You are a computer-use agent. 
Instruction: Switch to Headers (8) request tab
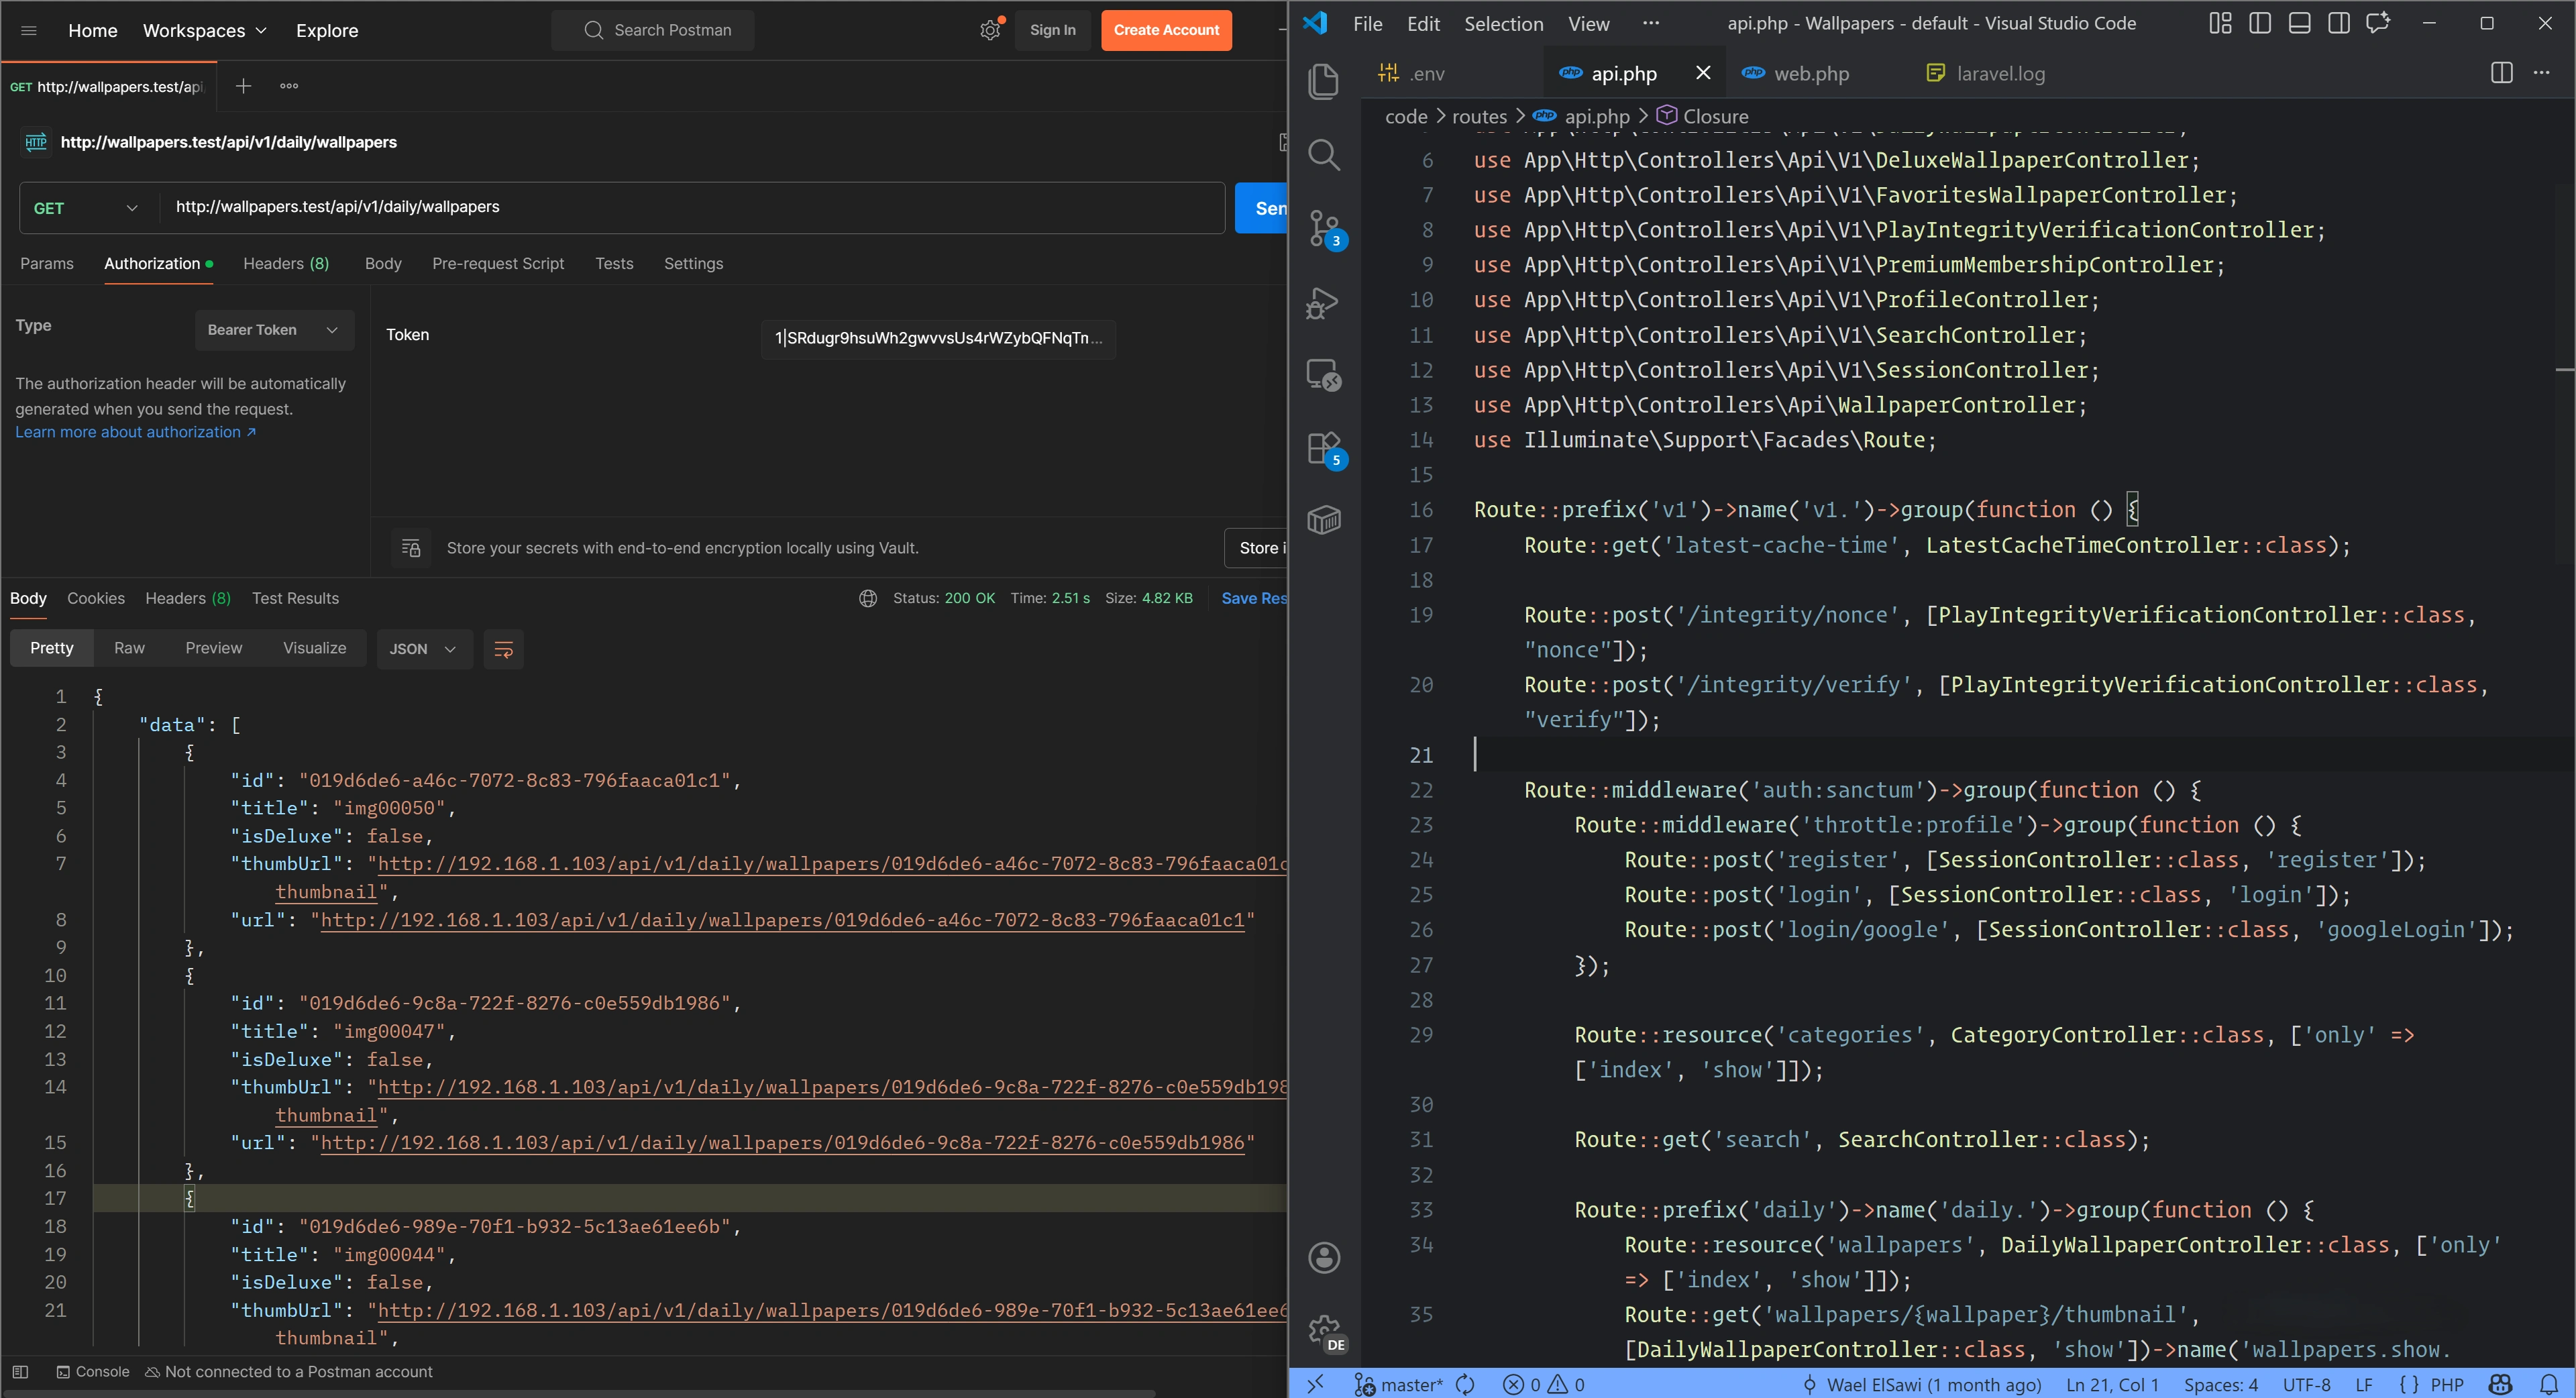tap(285, 264)
